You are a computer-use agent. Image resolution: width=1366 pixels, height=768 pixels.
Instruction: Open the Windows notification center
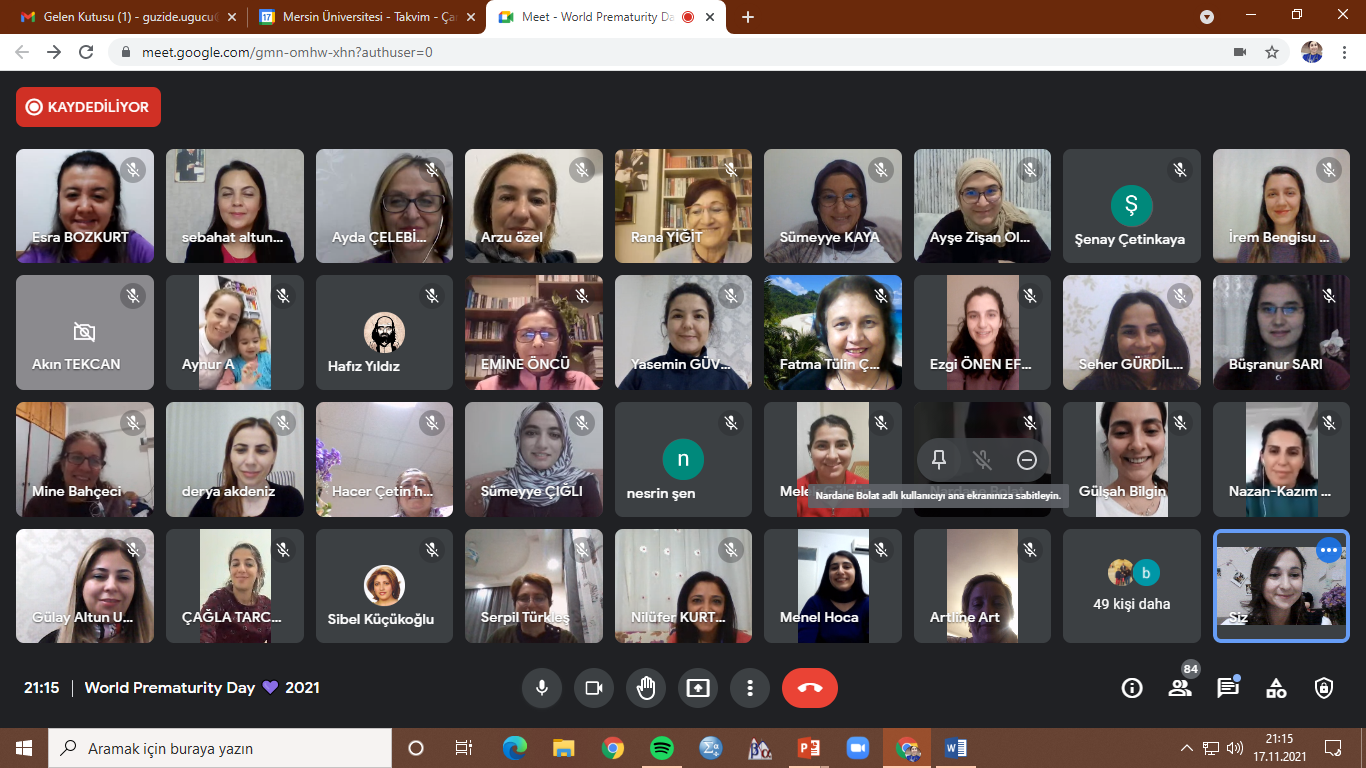pos(1333,748)
